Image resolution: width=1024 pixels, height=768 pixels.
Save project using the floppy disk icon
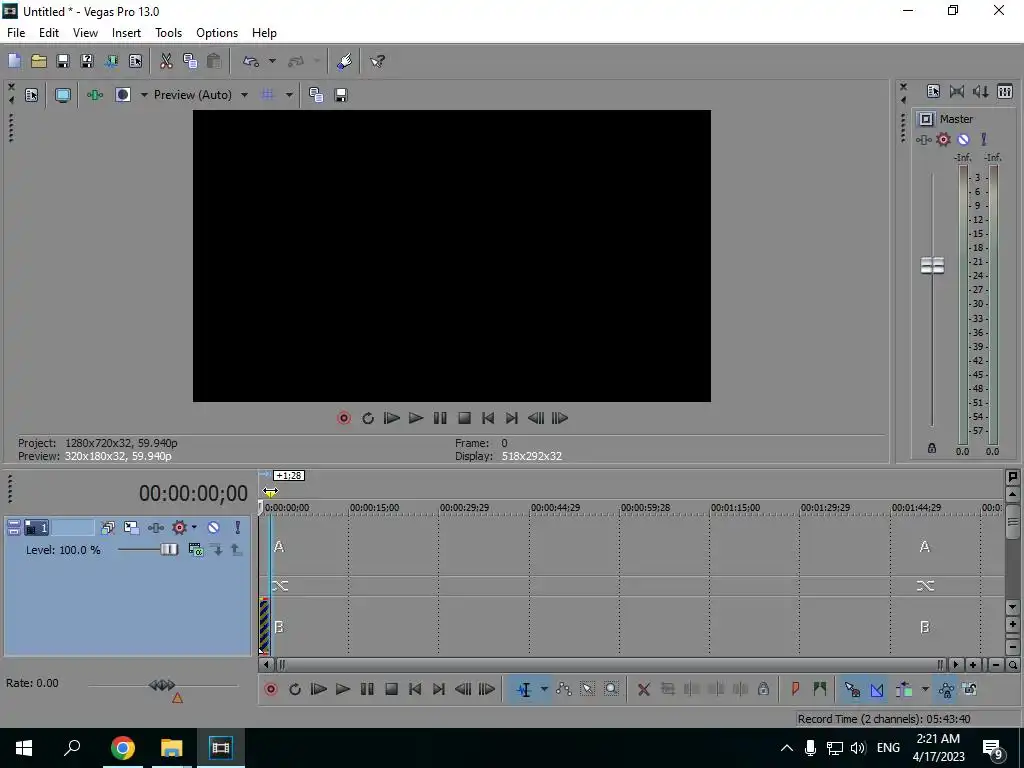63,61
